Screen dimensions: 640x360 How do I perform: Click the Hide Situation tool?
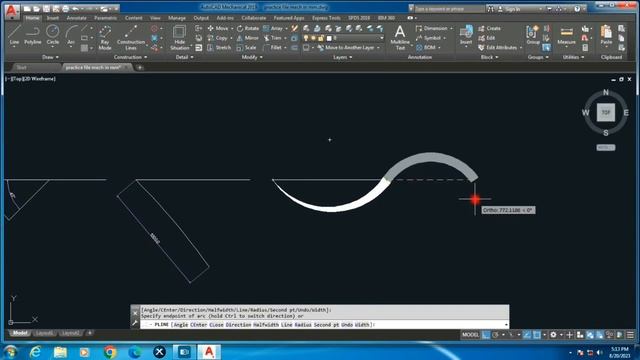(179, 38)
